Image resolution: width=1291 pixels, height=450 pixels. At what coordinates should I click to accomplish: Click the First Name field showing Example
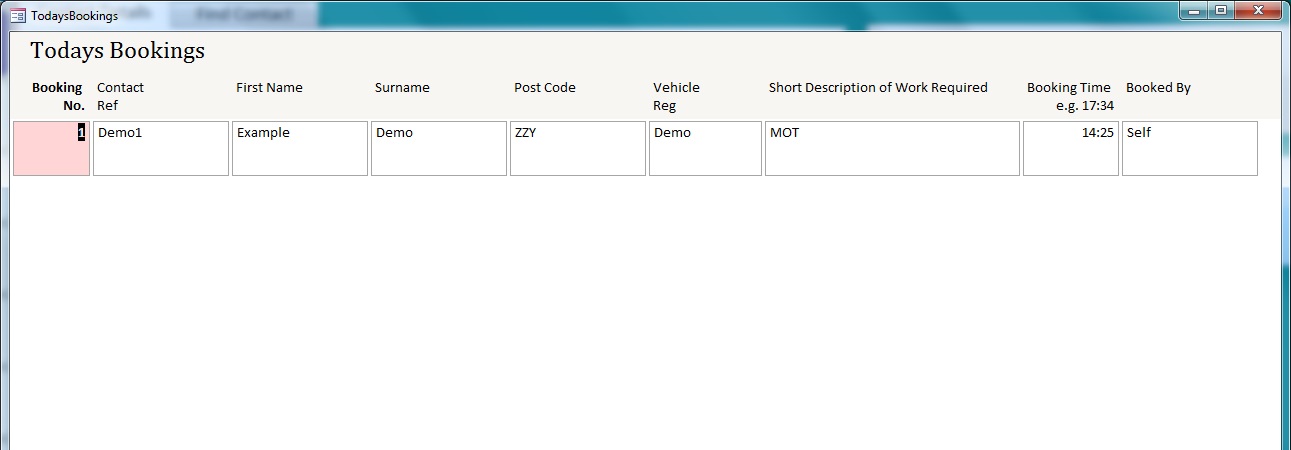(x=300, y=149)
